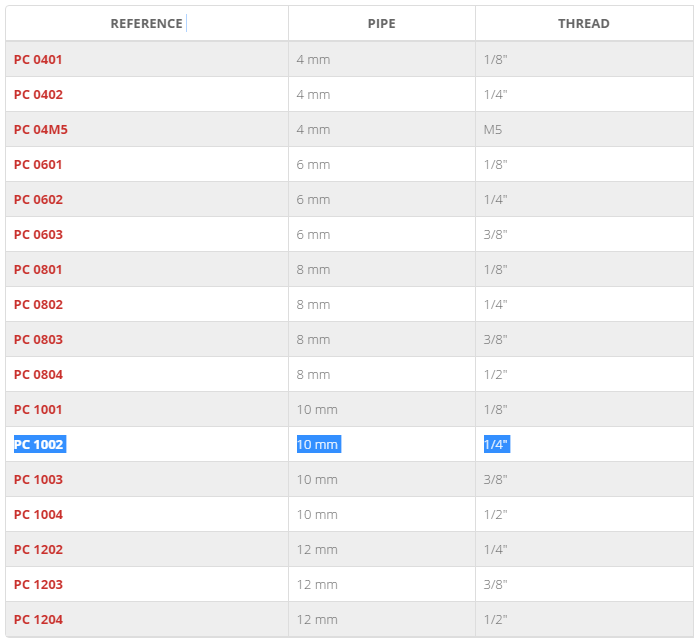
Task: Select the PC 1003 reference link
Action: 39,479
